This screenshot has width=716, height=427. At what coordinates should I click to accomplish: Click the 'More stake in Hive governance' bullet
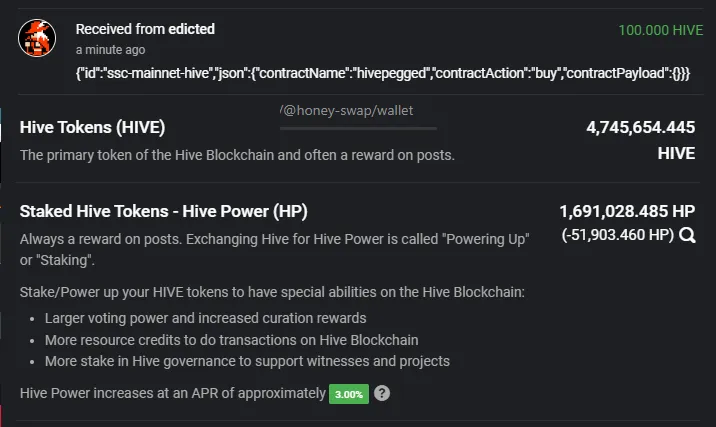click(x=247, y=361)
